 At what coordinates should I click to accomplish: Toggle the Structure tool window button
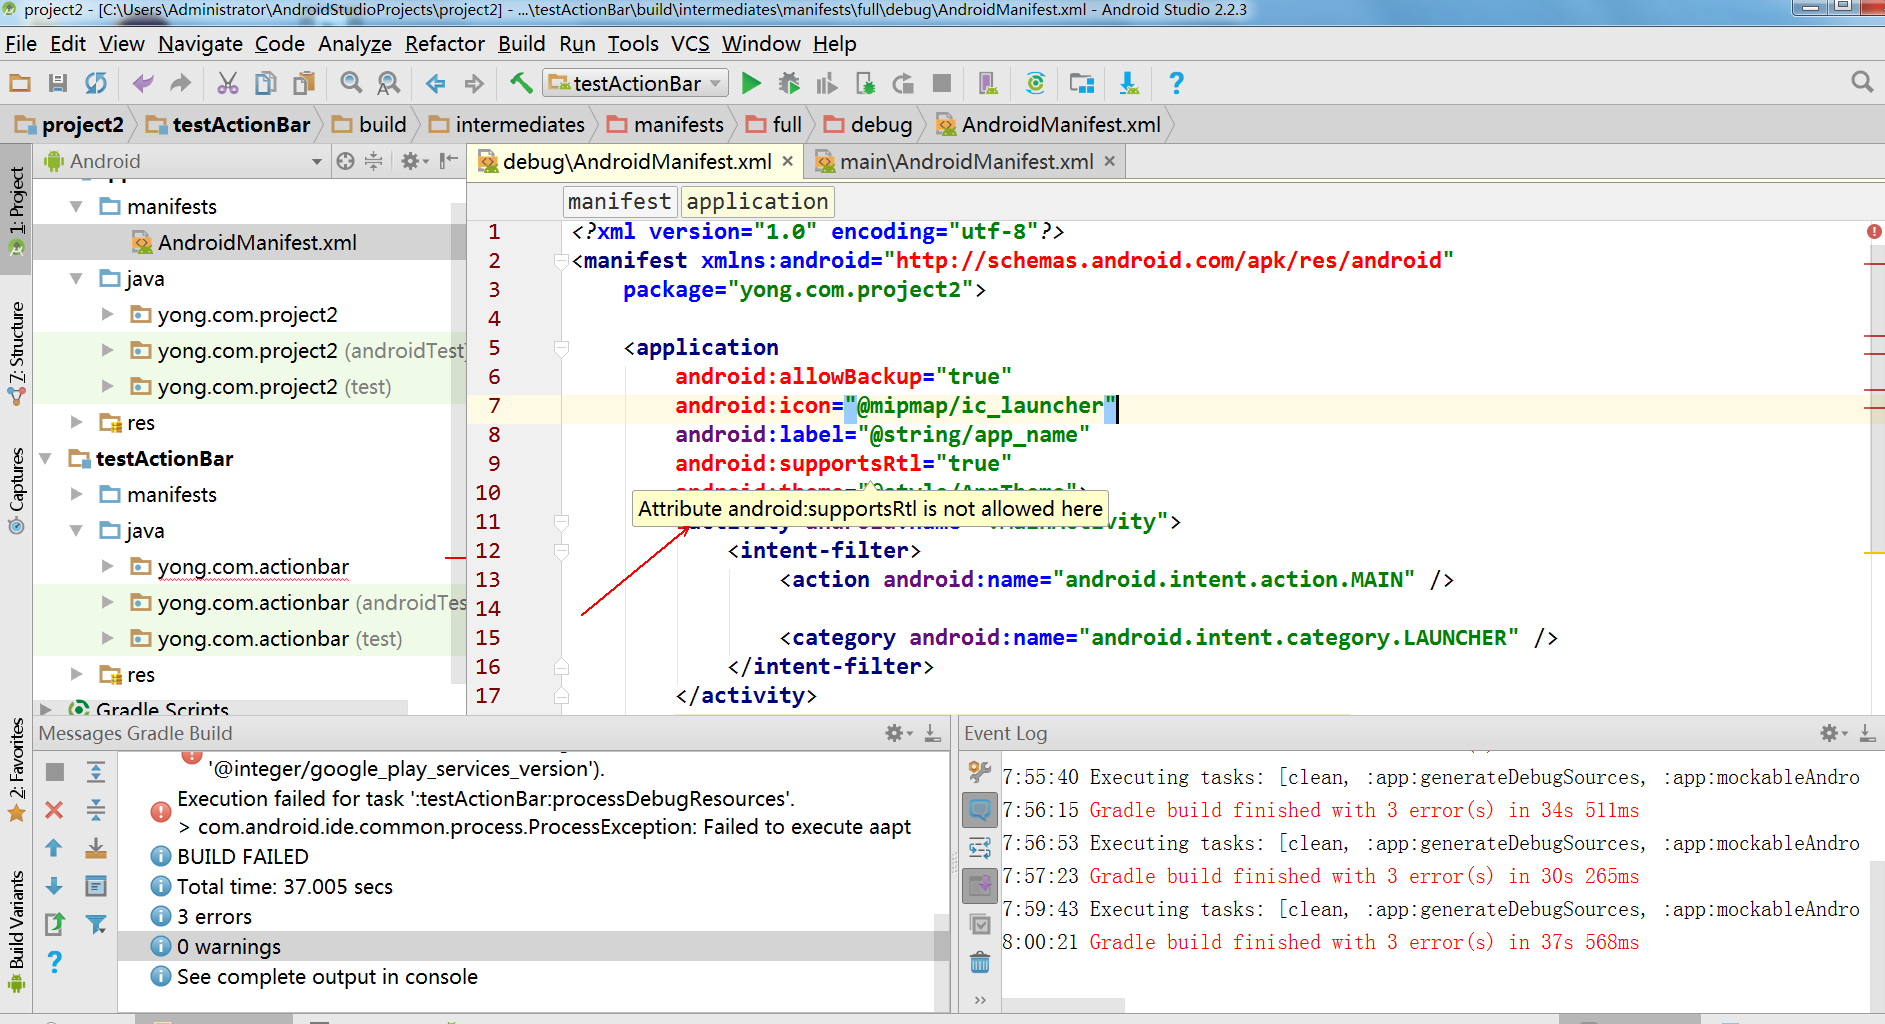16,352
